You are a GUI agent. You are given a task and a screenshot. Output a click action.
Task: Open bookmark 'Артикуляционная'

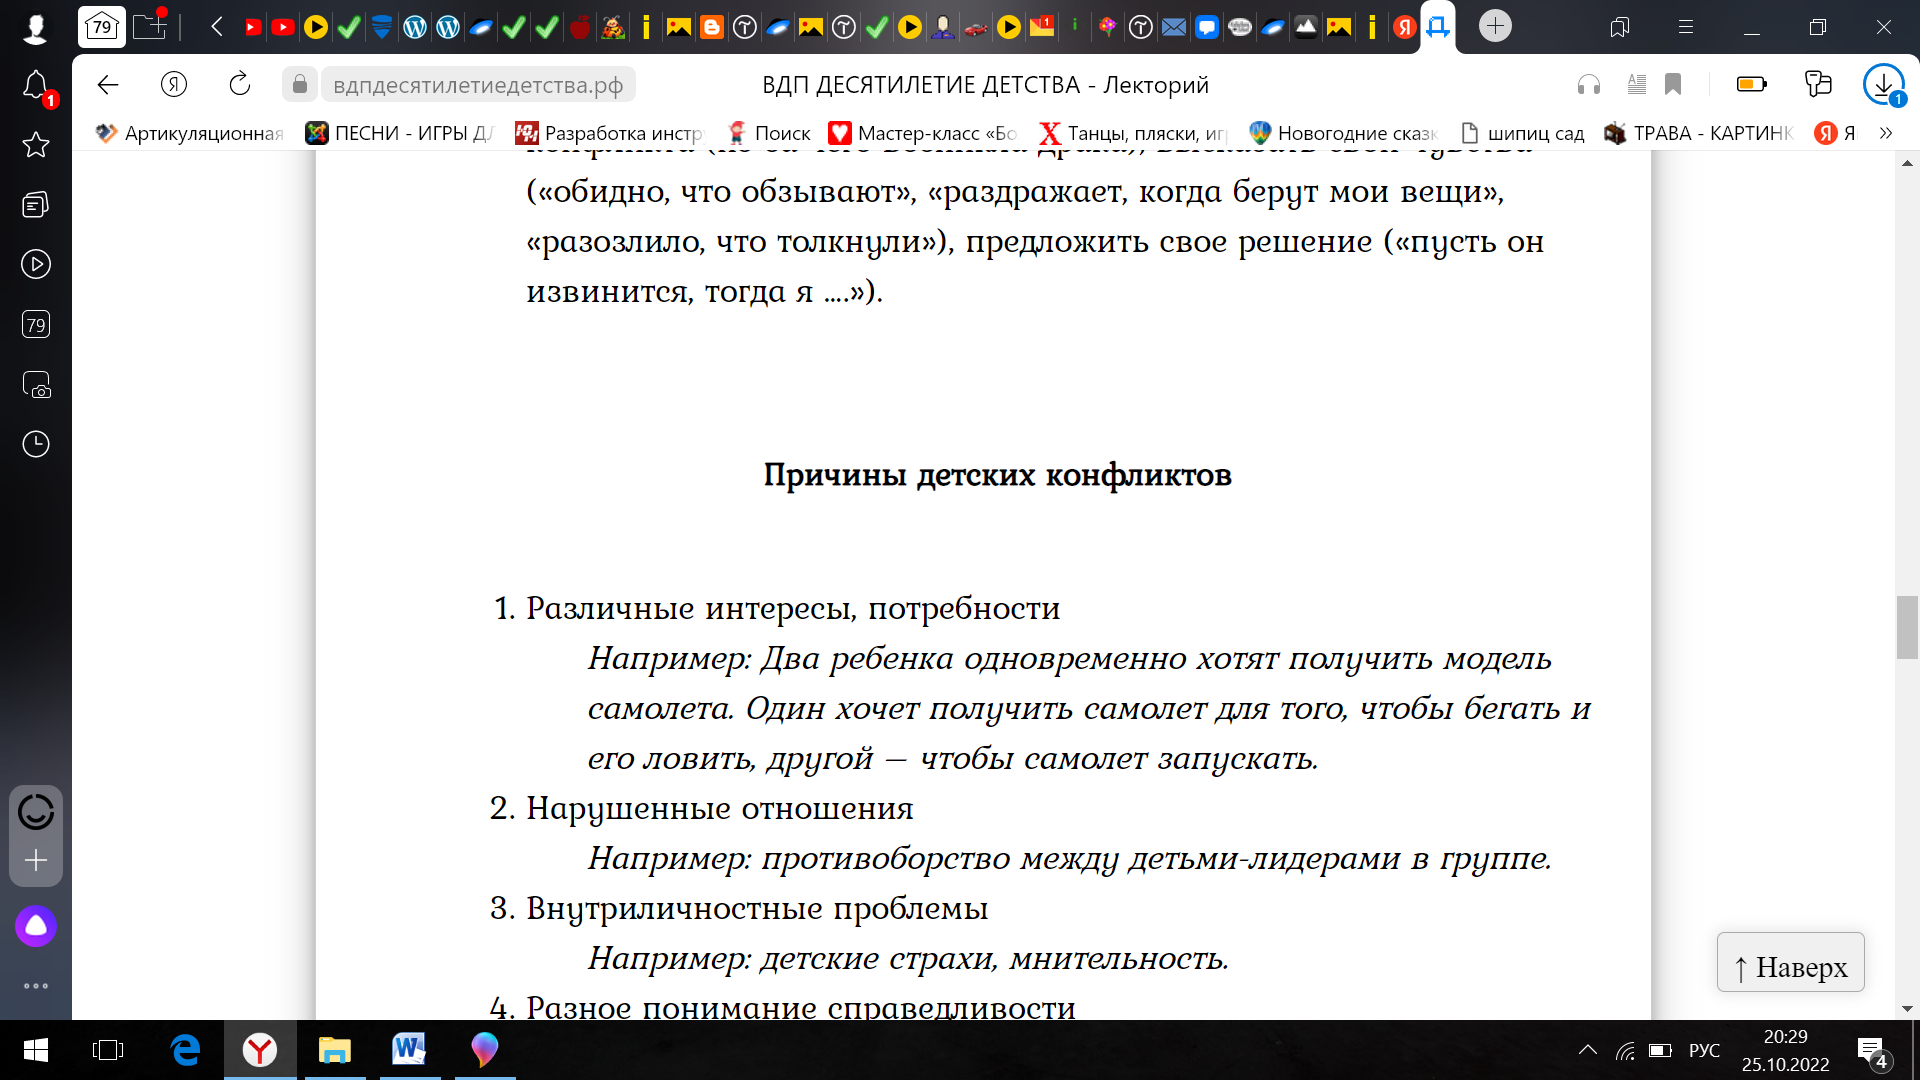point(190,133)
